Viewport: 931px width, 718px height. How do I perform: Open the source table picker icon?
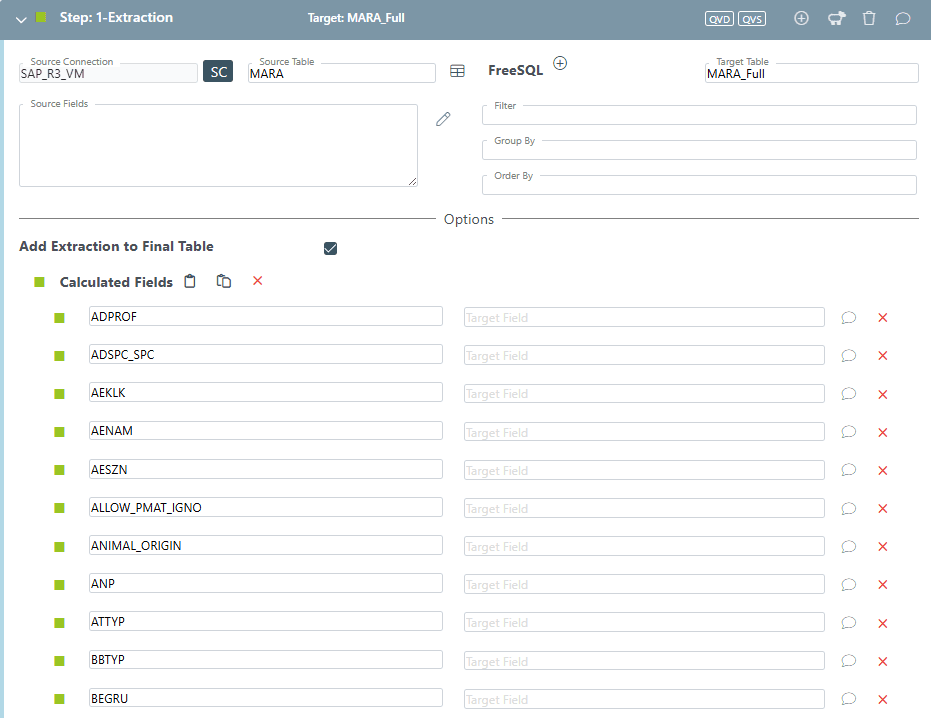coord(457,71)
